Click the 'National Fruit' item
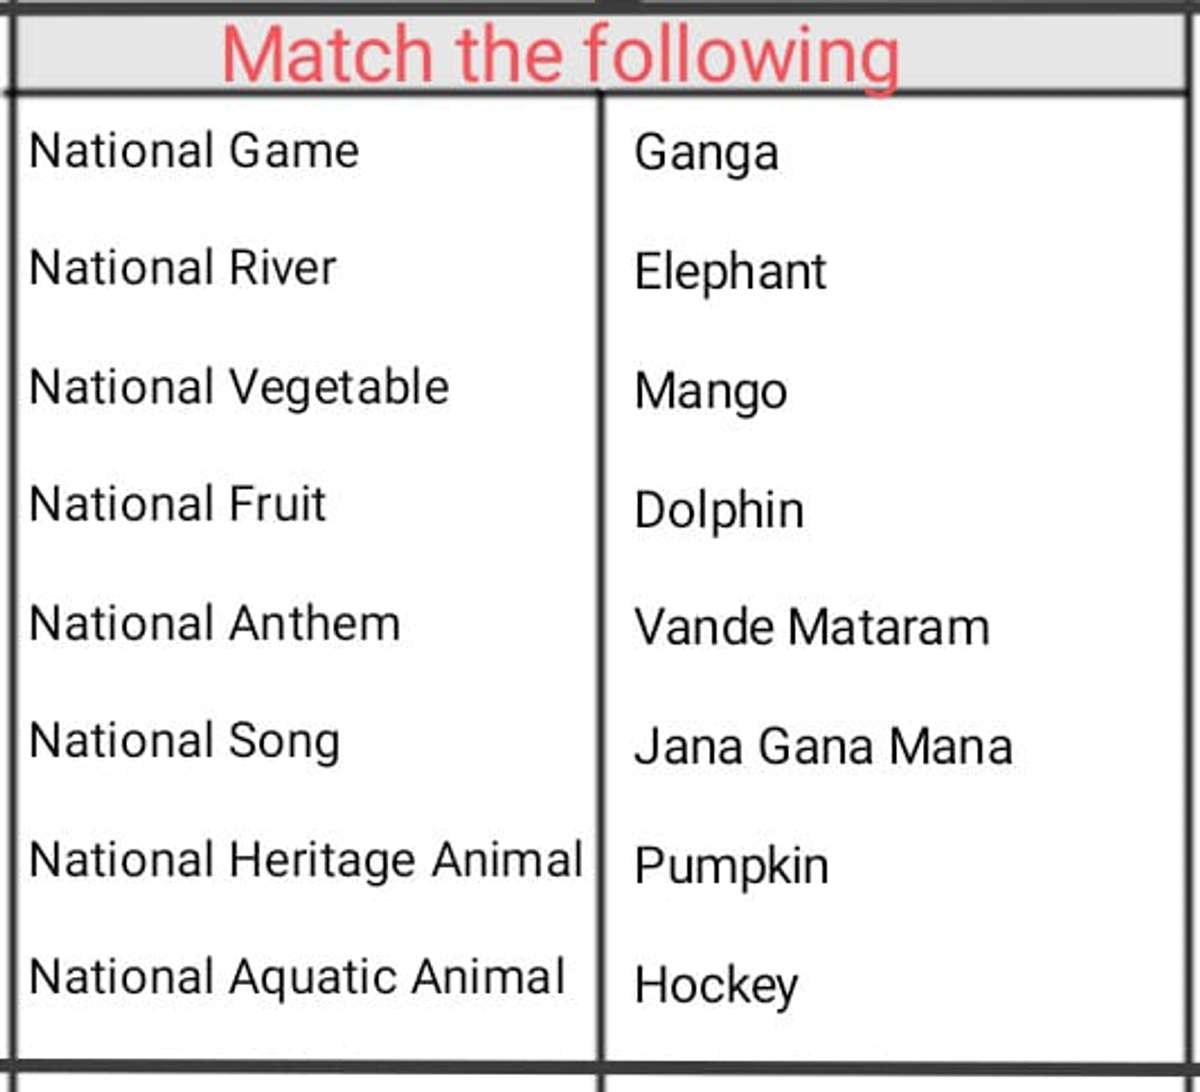The image size is (1200, 1092). tap(178, 505)
